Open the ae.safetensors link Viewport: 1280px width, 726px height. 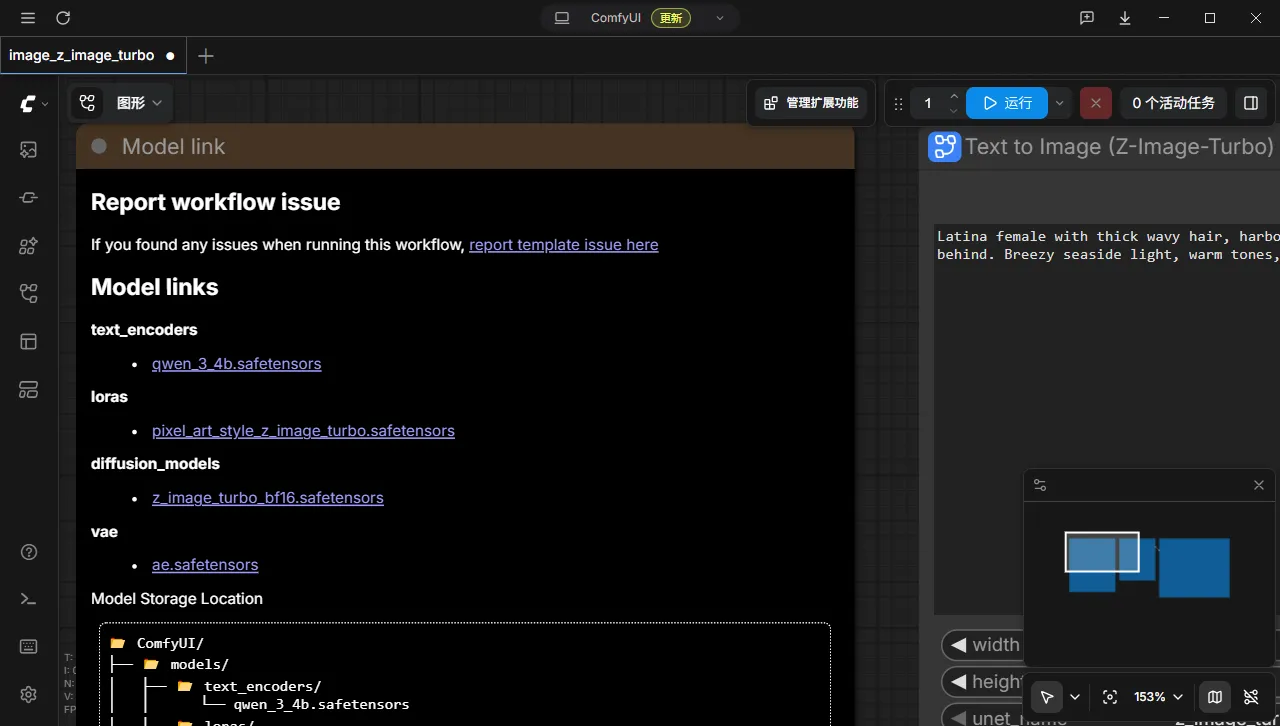[205, 565]
